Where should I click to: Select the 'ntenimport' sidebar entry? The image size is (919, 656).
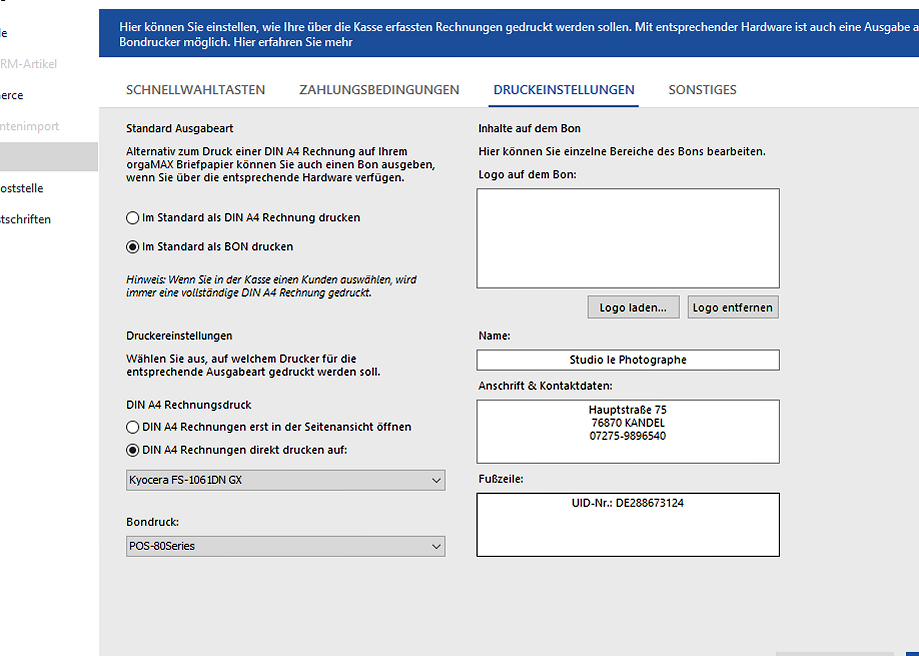(x=29, y=126)
